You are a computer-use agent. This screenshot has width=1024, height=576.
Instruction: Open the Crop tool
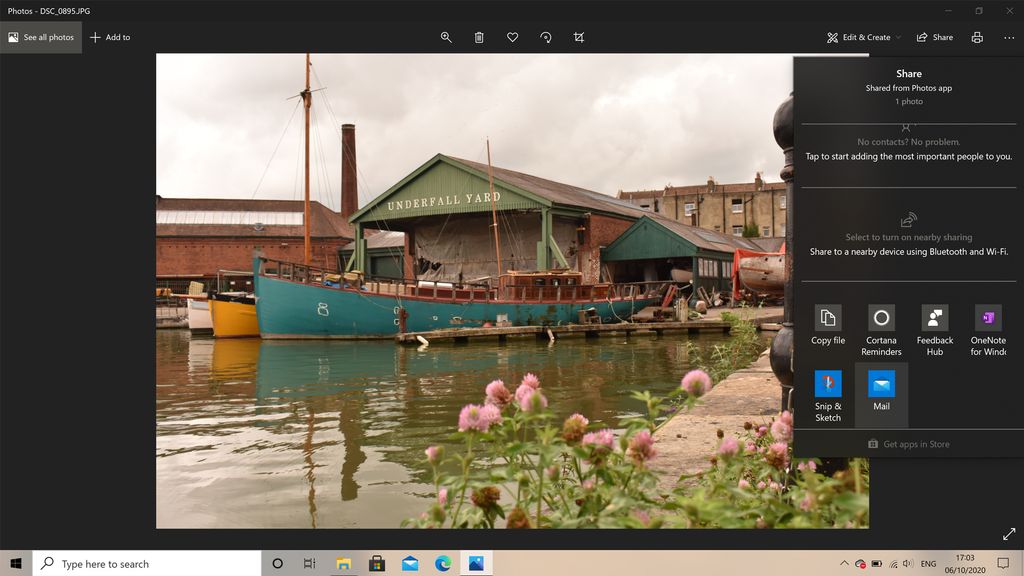[x=579, y=37]
